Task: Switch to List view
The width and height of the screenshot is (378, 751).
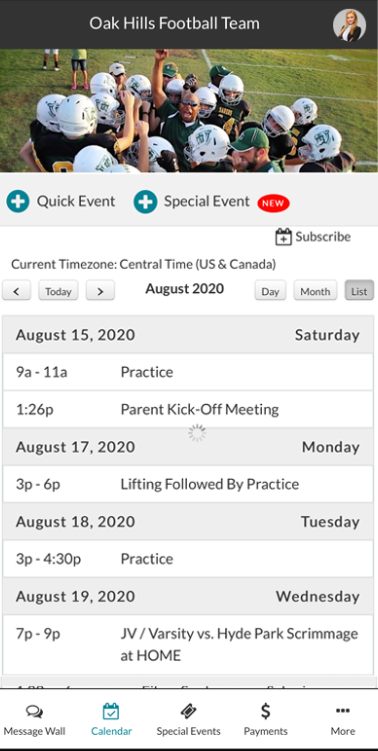Action: (x=359, y=291)
